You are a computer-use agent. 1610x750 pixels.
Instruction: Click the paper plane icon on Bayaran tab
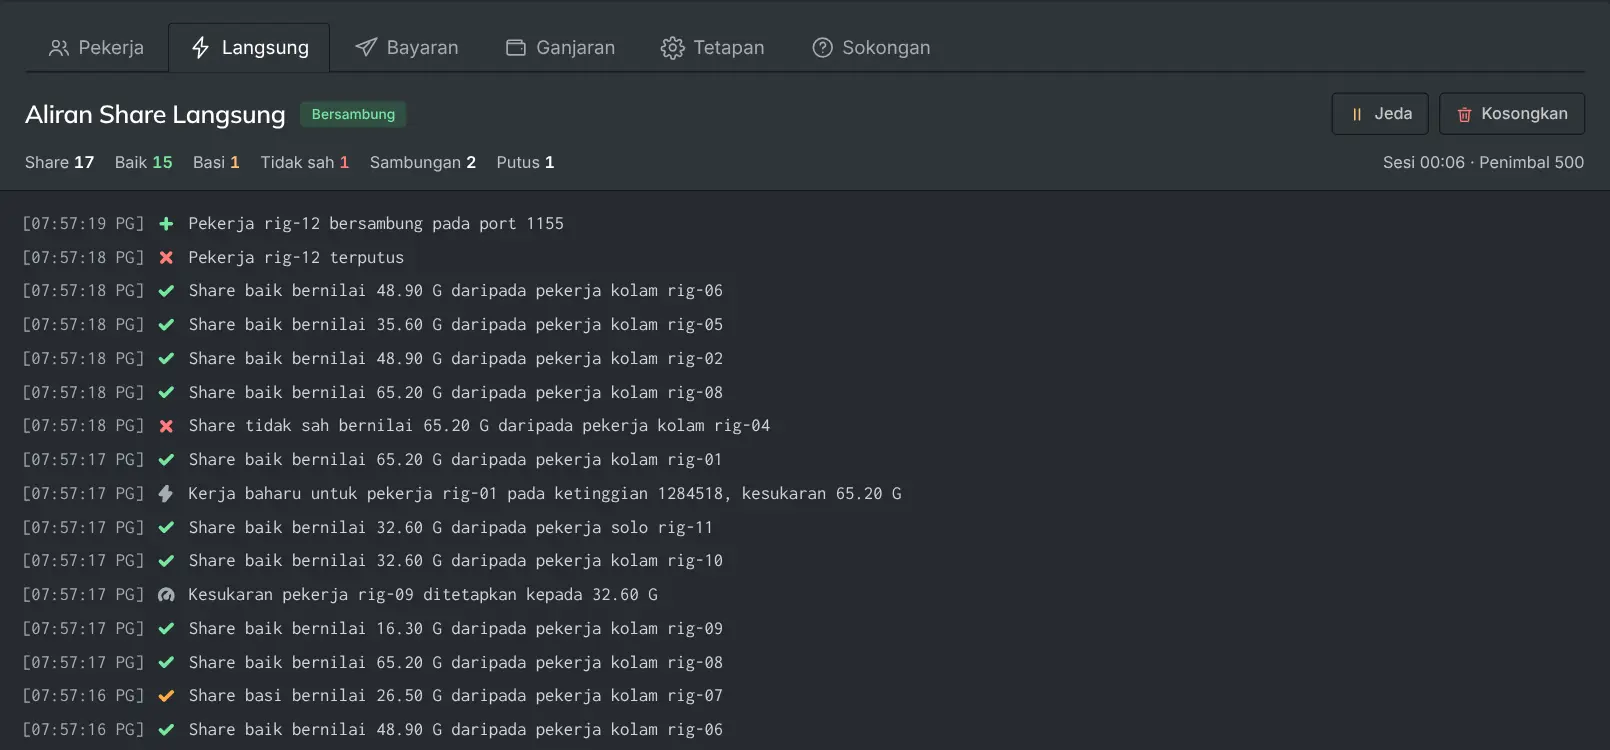click(366, 48)
